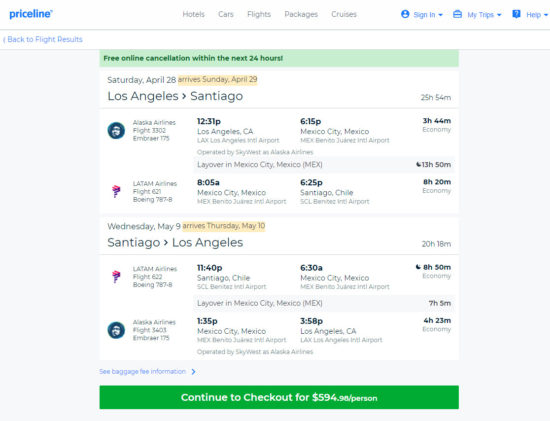550x421 pixels.
Task: Expand the My Trips dropdown
Action: 499,15
